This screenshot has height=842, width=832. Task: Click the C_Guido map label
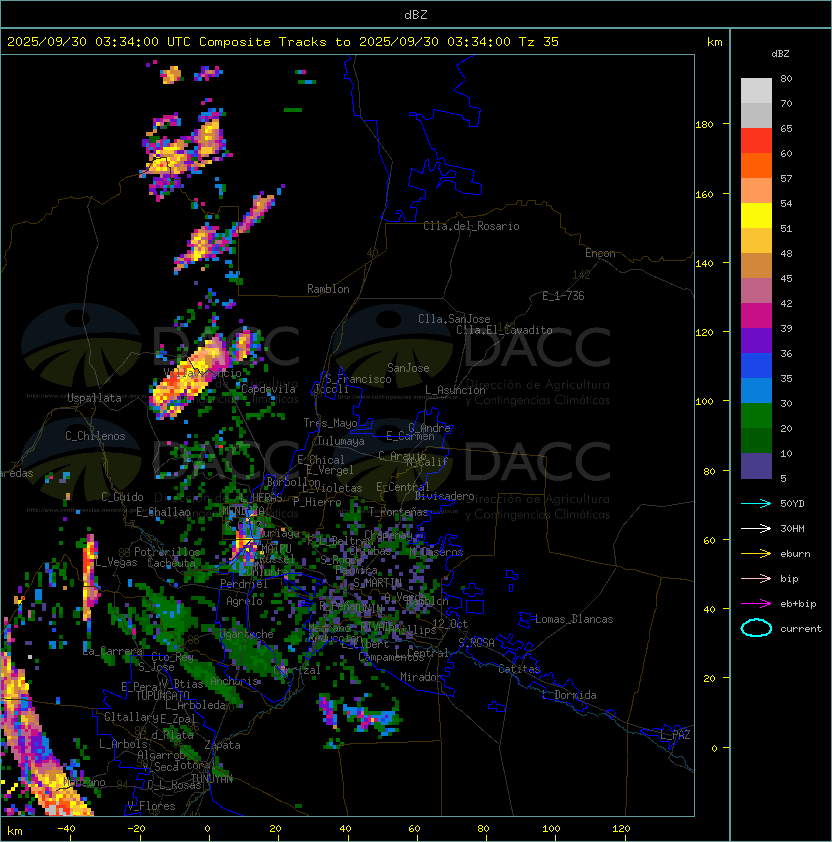(122, 497)
